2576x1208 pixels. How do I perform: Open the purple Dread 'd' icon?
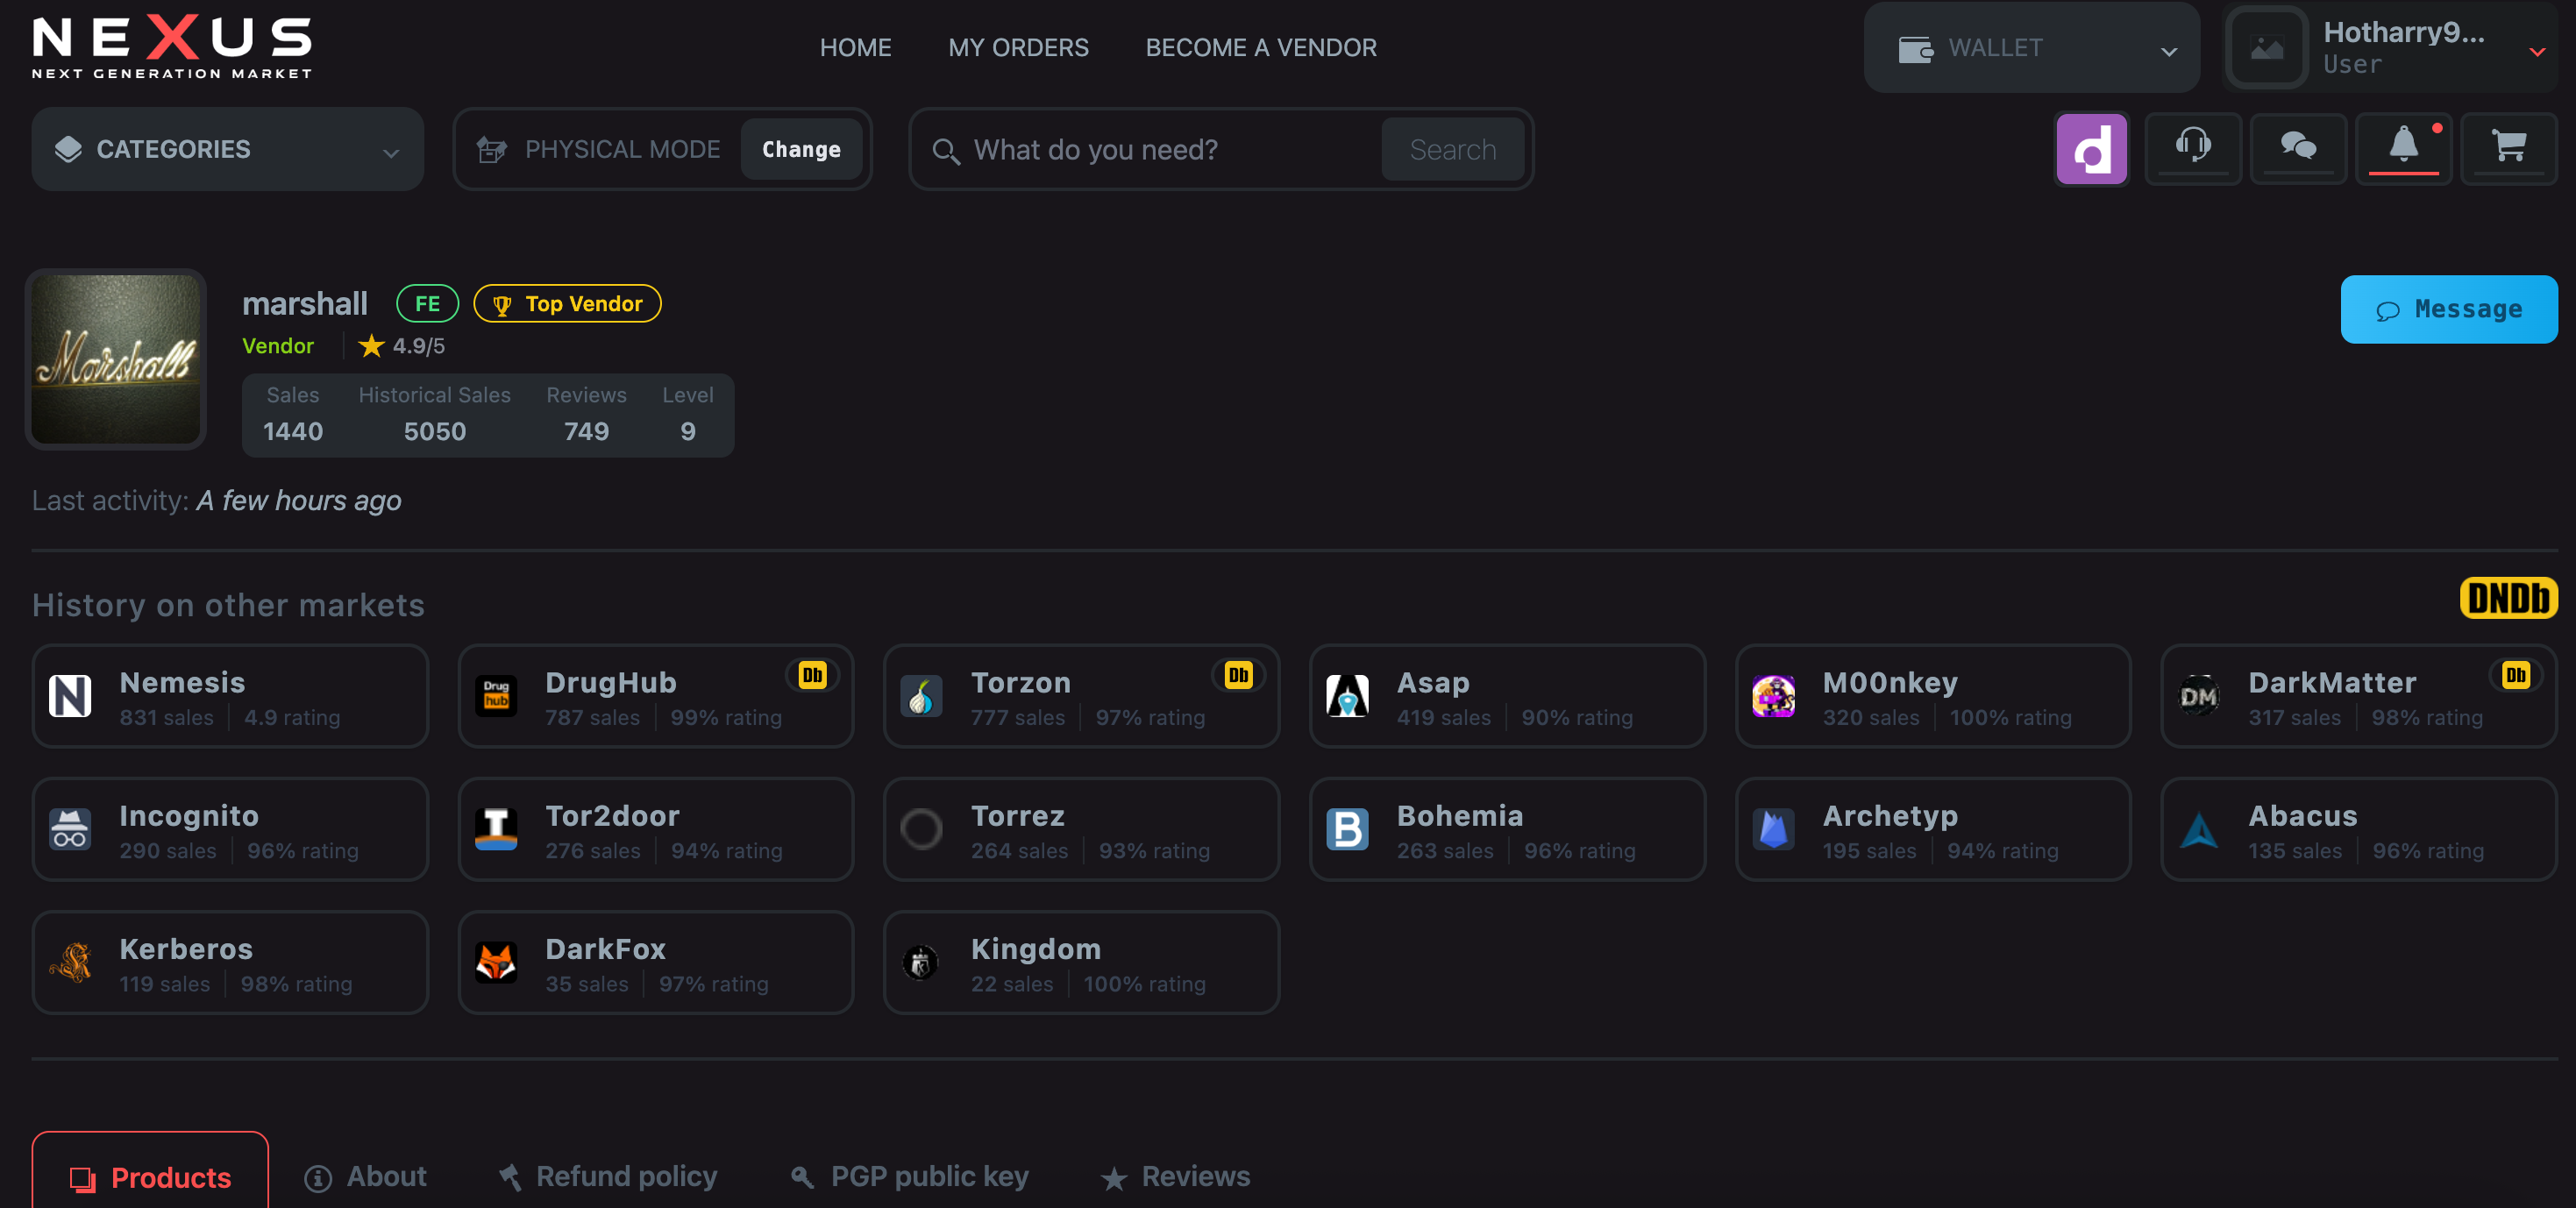coord(2091,149)
